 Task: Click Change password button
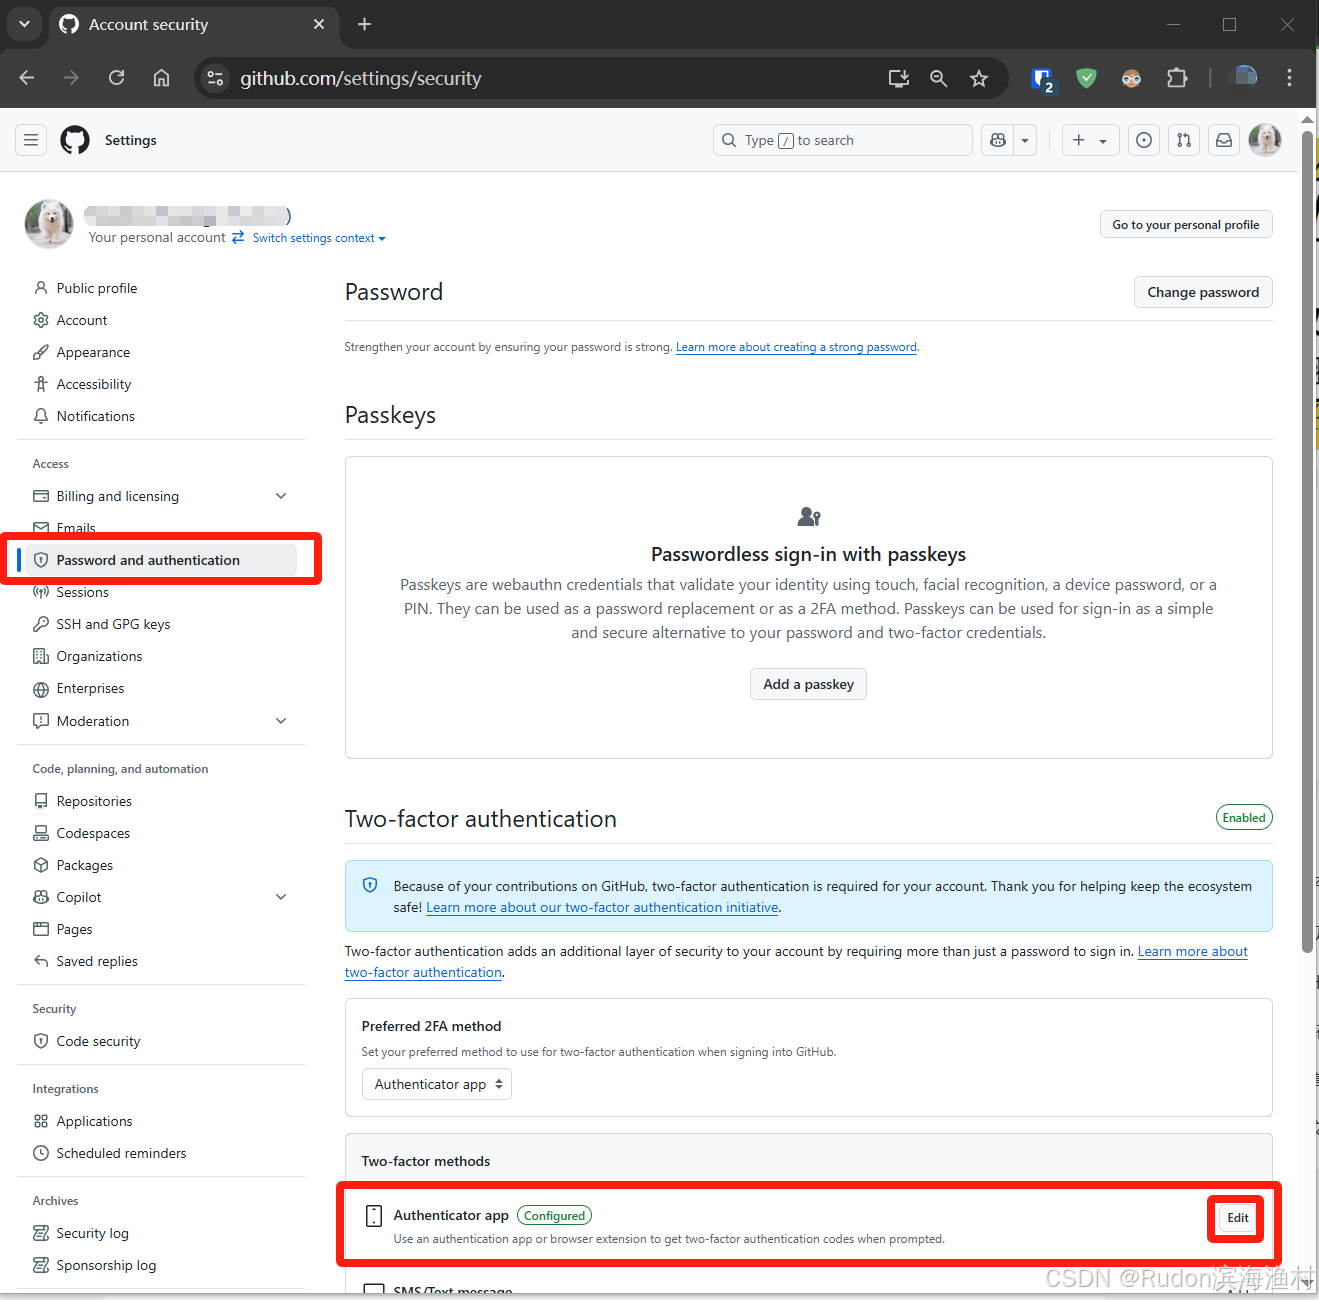pos(1203,292)
